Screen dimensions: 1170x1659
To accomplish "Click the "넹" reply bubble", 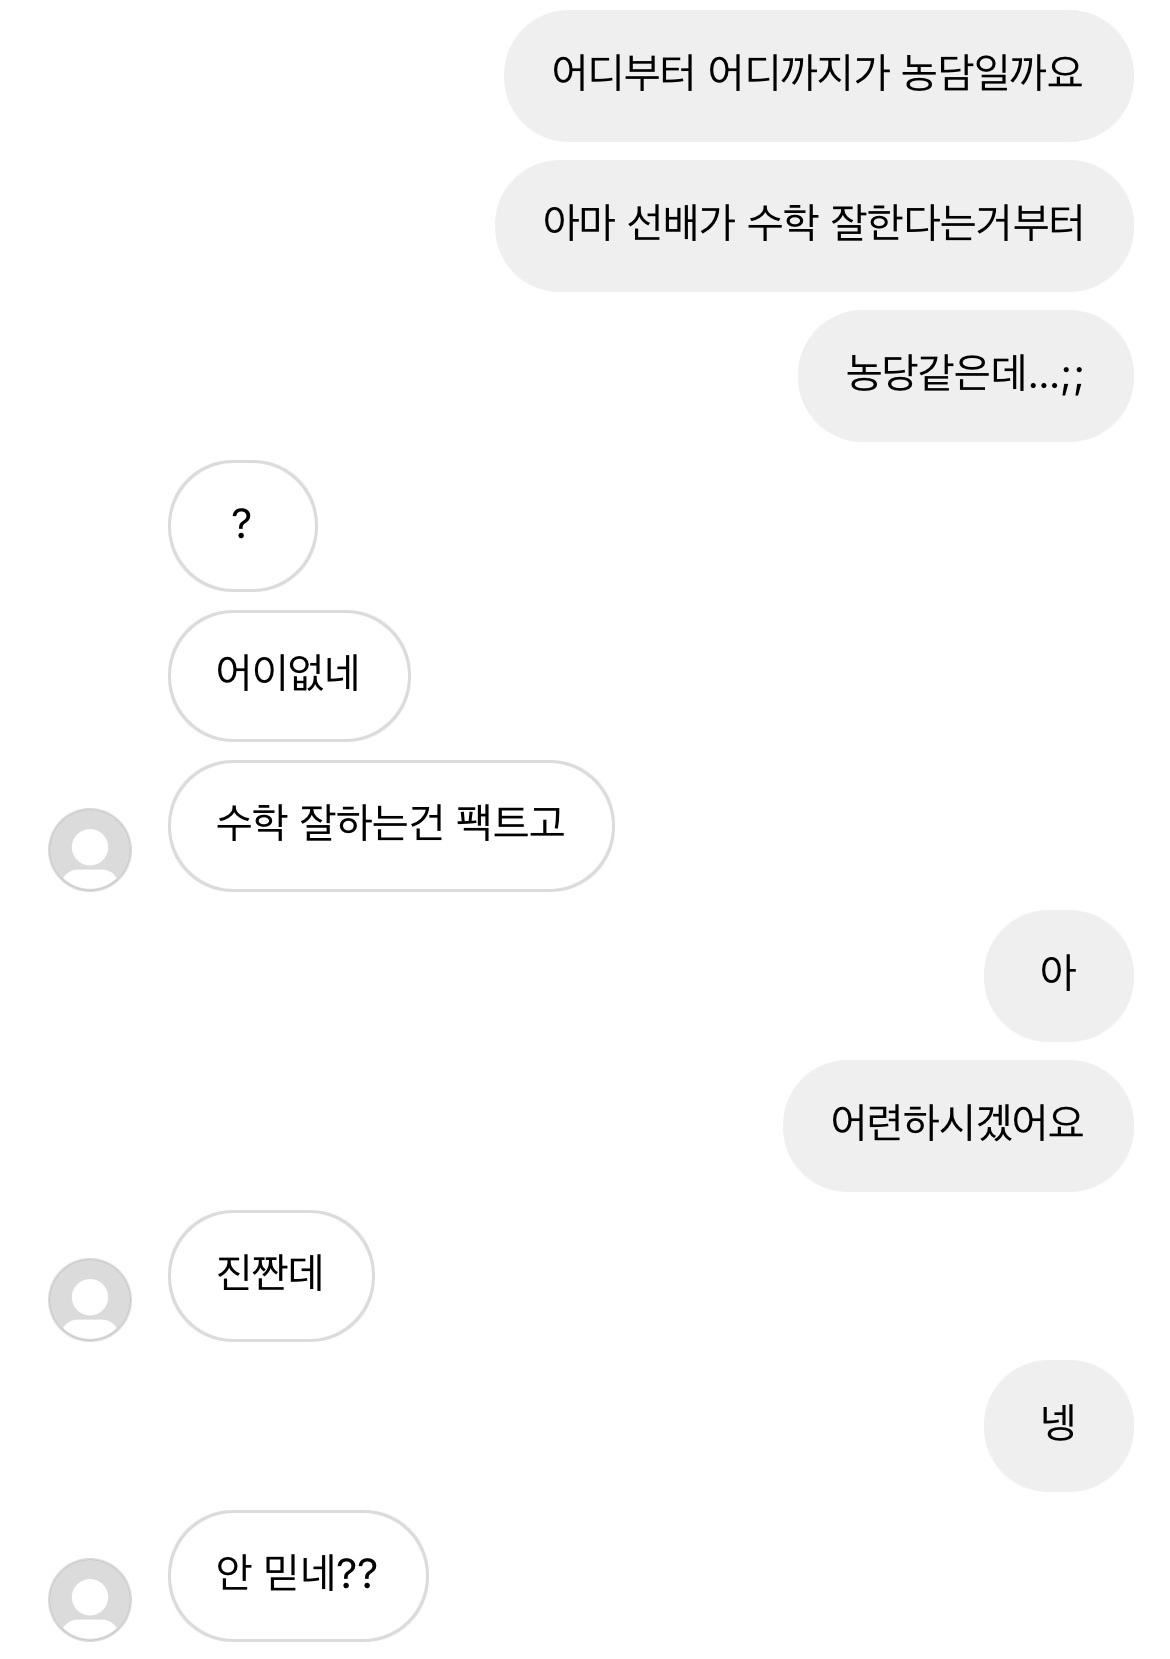I will coord(1058,1425).
